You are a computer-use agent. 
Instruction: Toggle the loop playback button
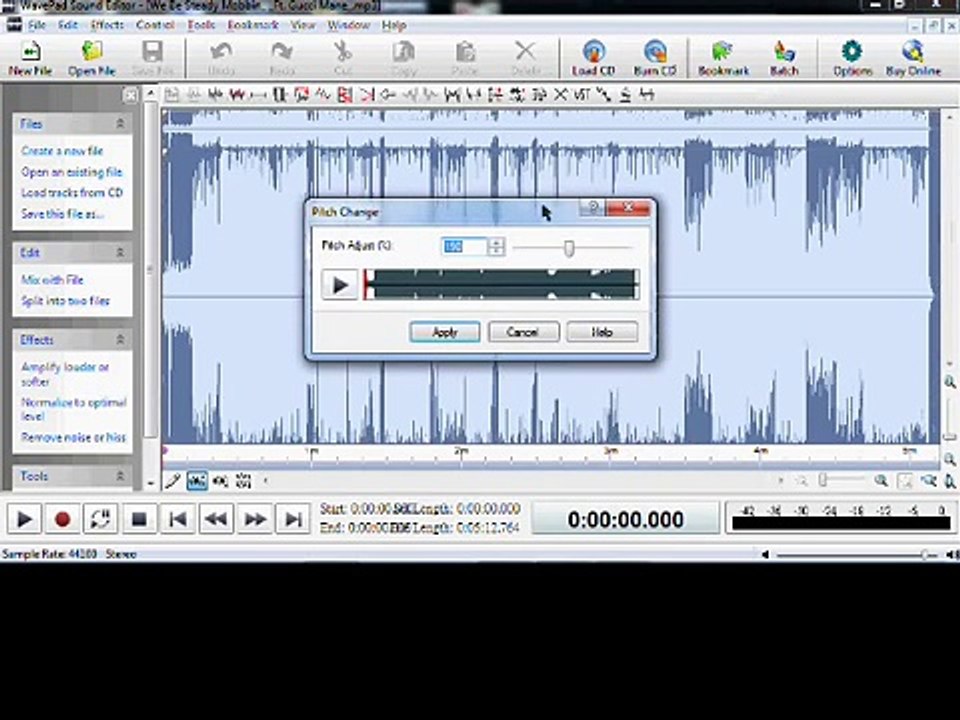pyautogui.click(x=100, y=519)
